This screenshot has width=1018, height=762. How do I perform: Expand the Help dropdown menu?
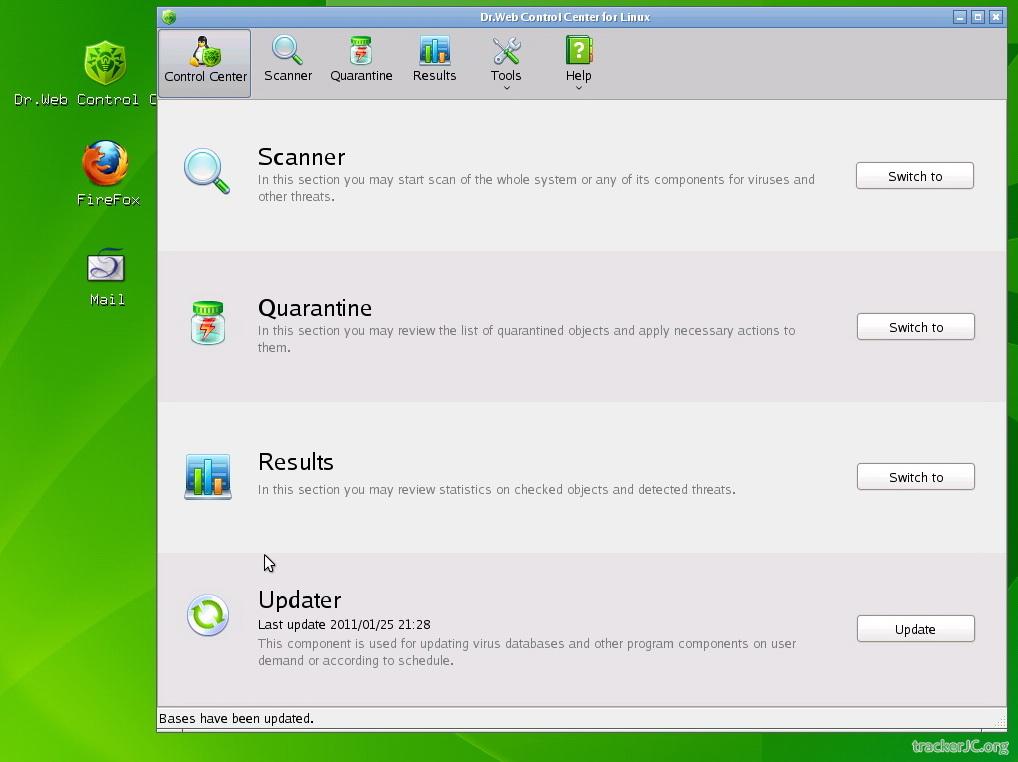579,62
